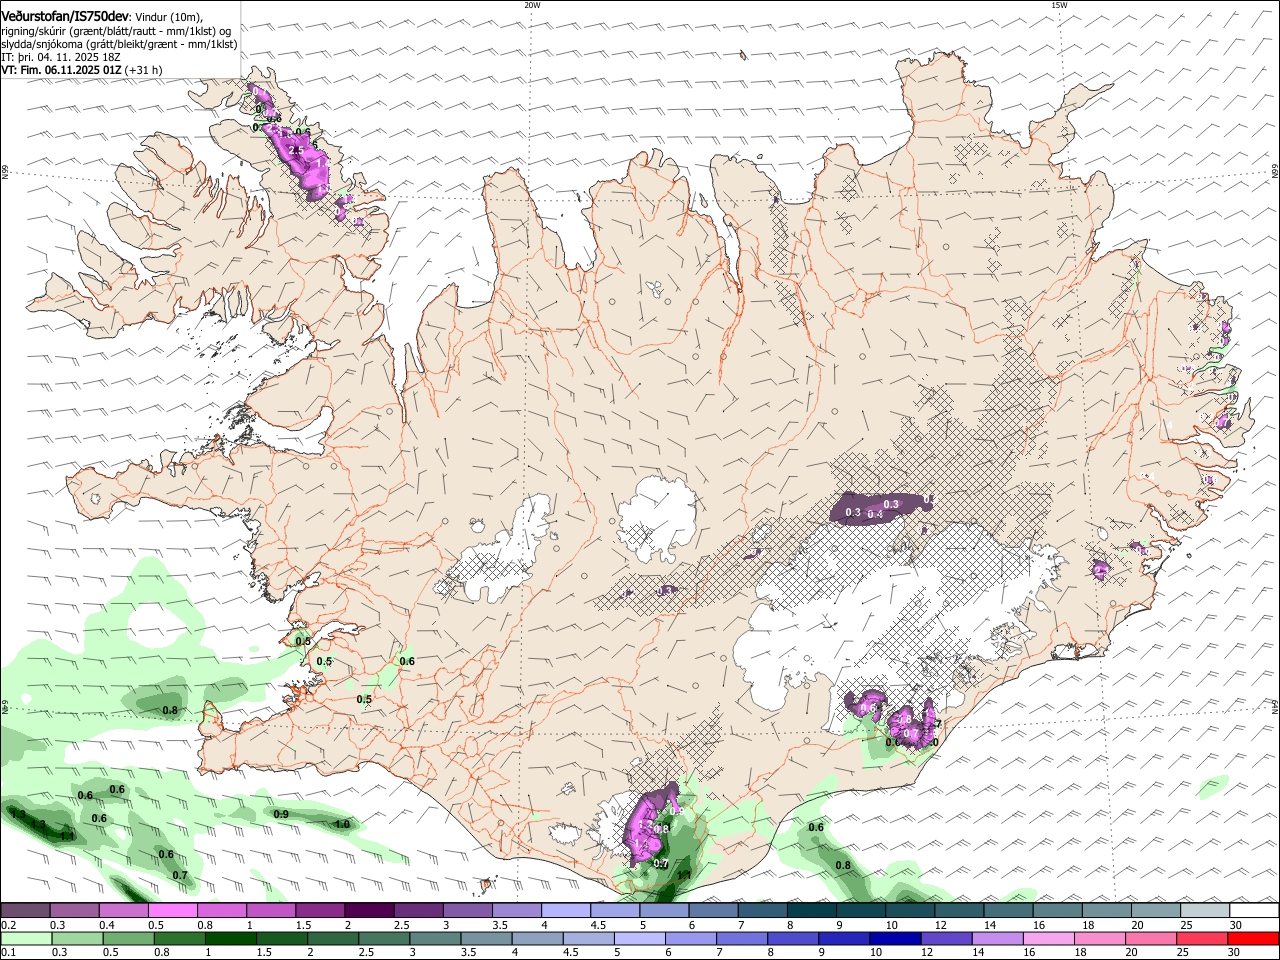Click the 15W longitude label at top edge

(x=1059, y=5)
